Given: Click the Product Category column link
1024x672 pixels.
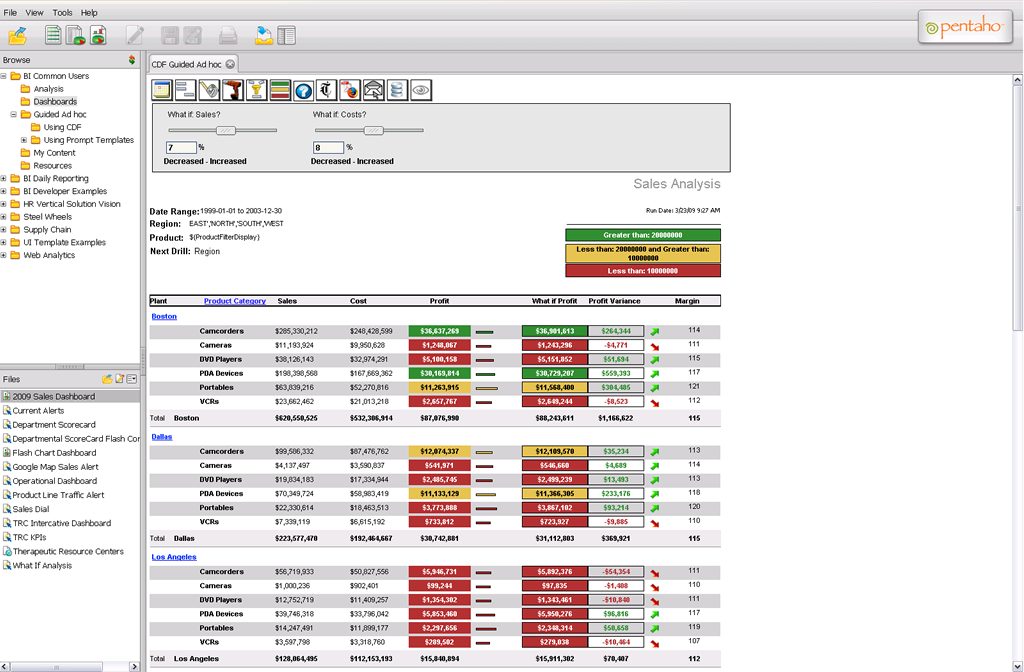Looking at the screenshot, I should pyautogui.click(x=234, y=301).
